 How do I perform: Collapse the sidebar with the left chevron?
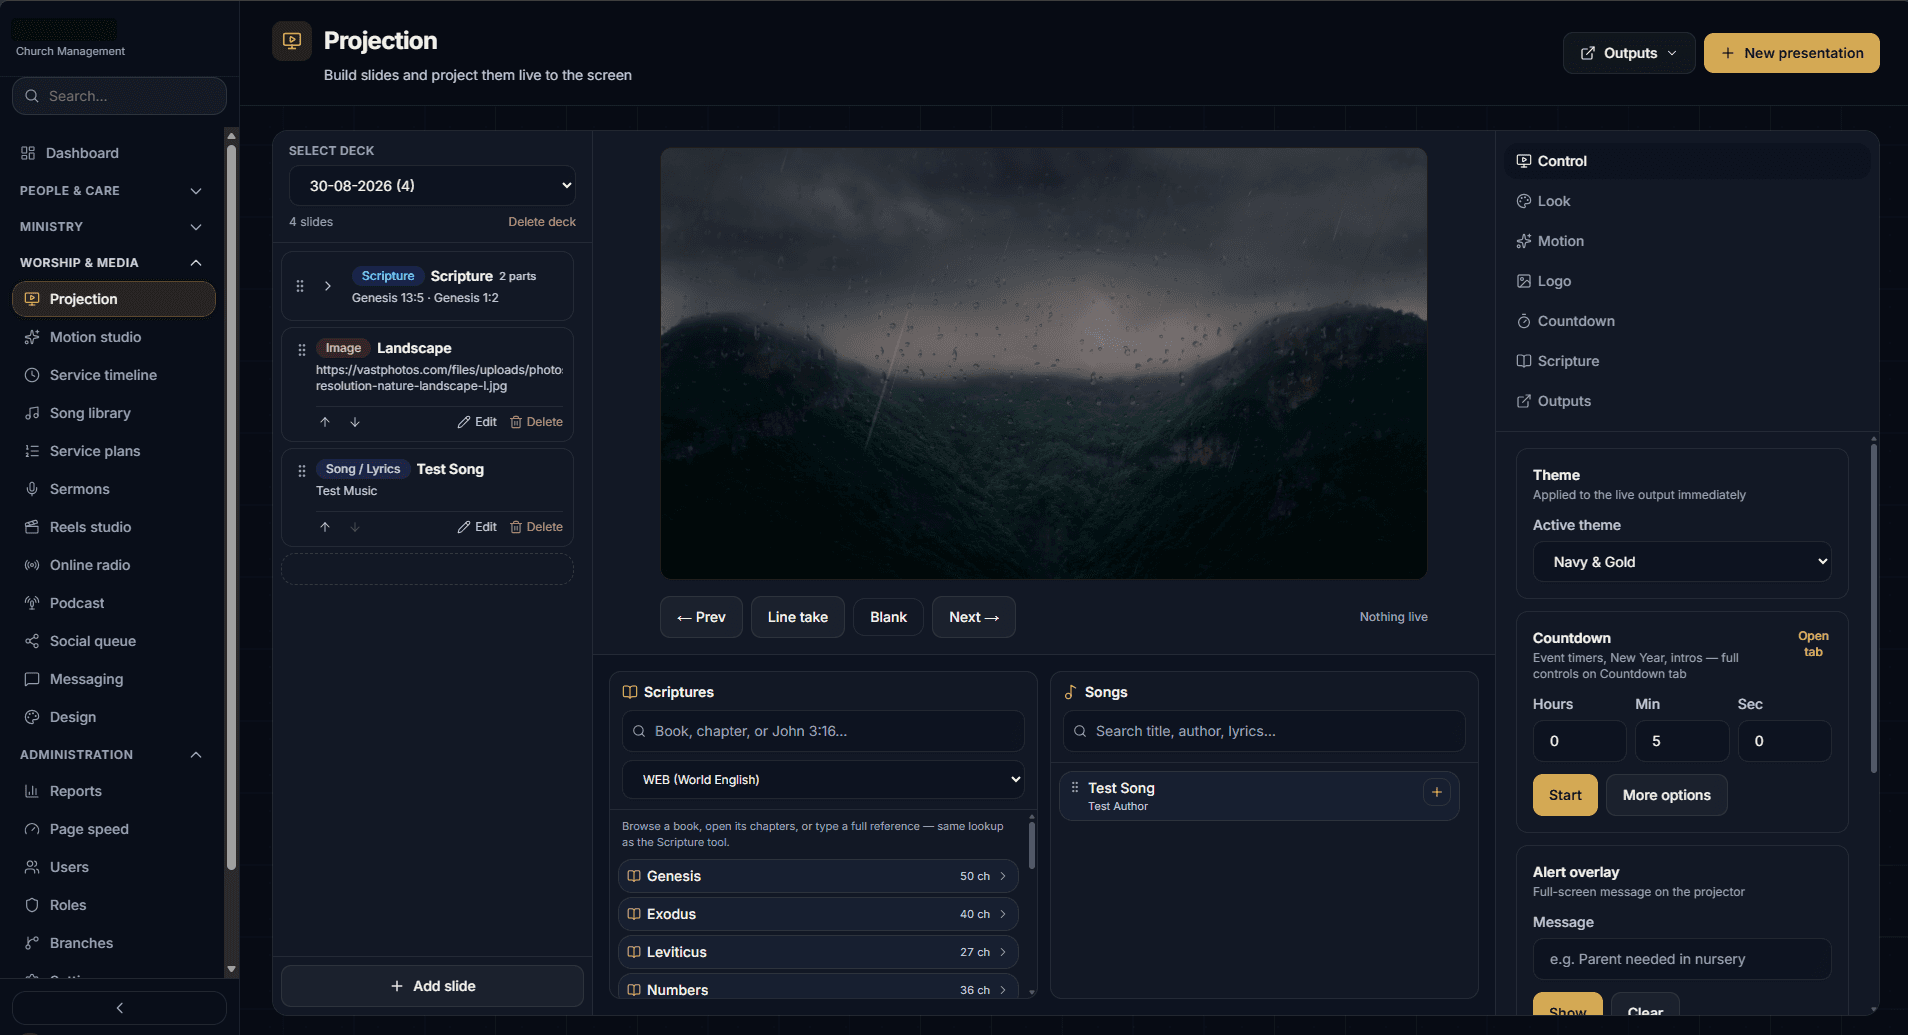(119, 1008)
